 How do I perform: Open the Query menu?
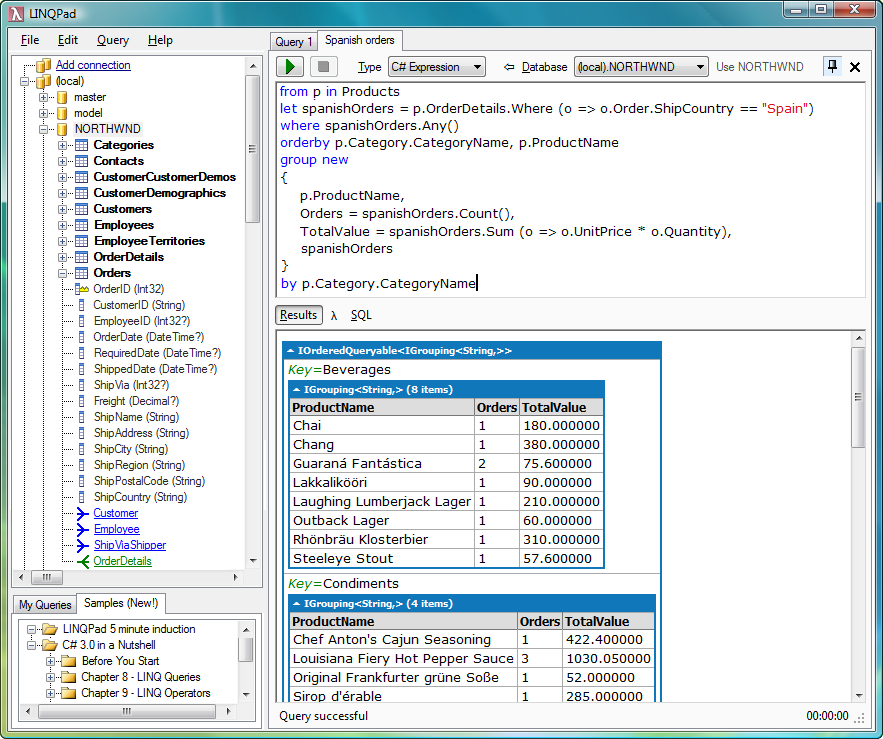pos(113,40)
